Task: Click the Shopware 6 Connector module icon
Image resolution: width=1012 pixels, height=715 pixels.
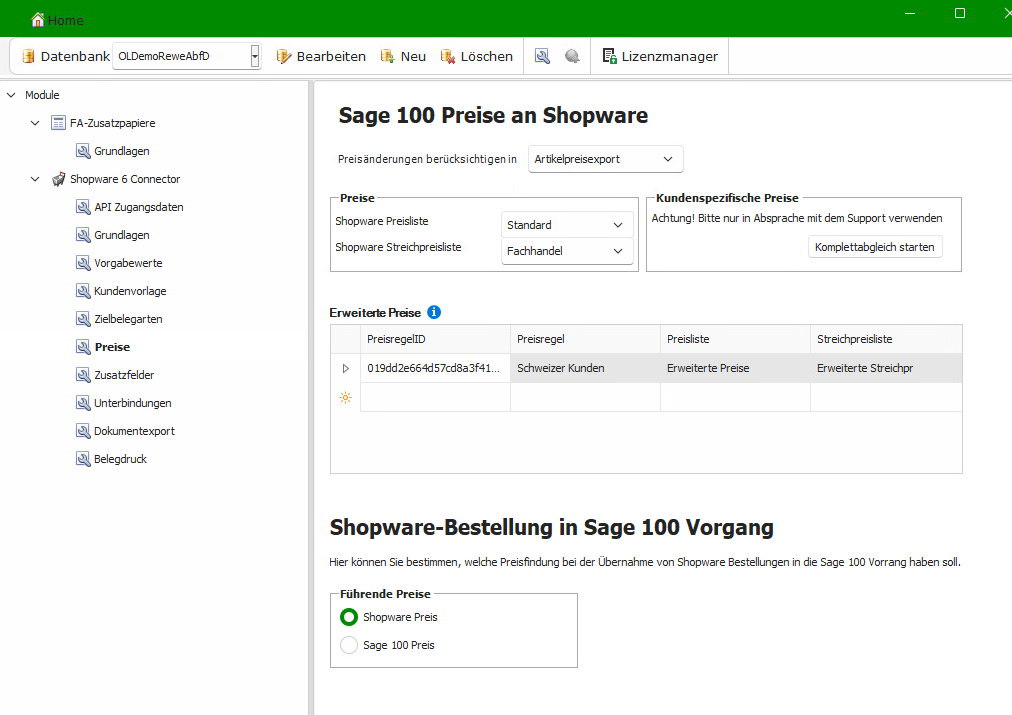Action: click(x=58, y=179)
